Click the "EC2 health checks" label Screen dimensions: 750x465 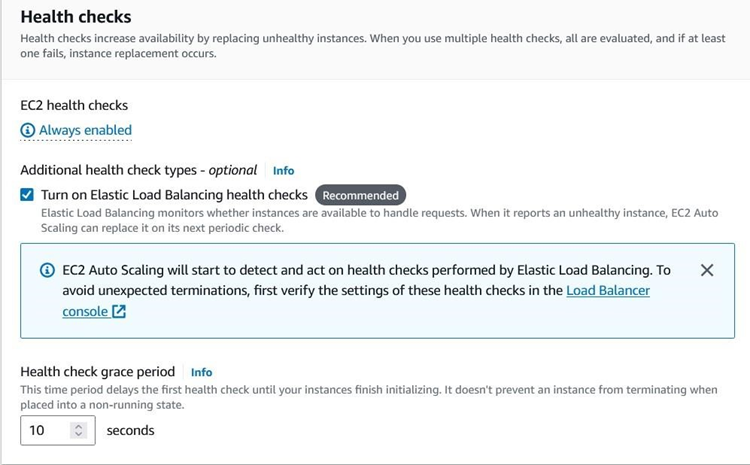74,104
